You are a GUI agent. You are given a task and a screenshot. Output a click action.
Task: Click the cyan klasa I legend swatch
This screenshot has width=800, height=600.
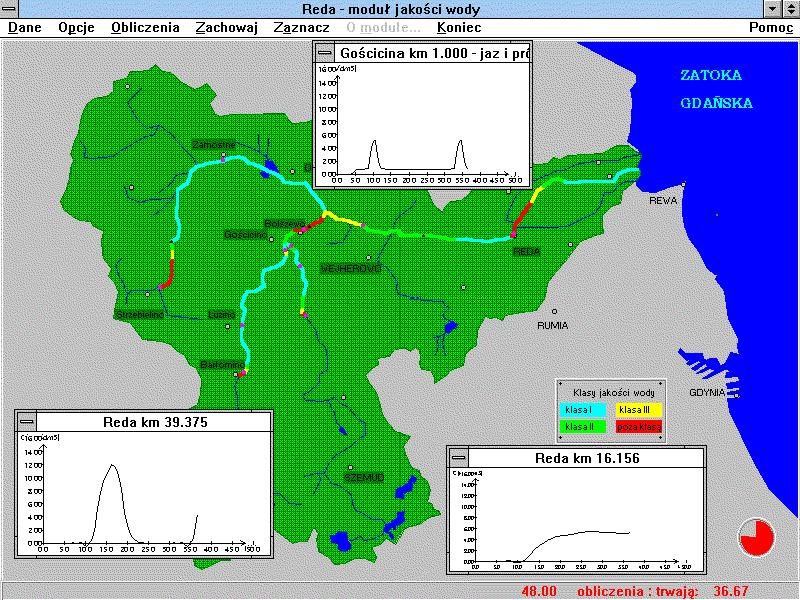click(x=583, y=410)
